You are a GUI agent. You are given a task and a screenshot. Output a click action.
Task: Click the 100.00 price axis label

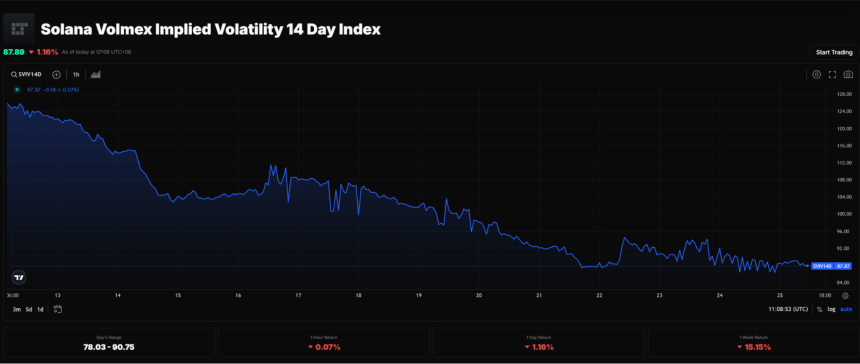[845, 214]
